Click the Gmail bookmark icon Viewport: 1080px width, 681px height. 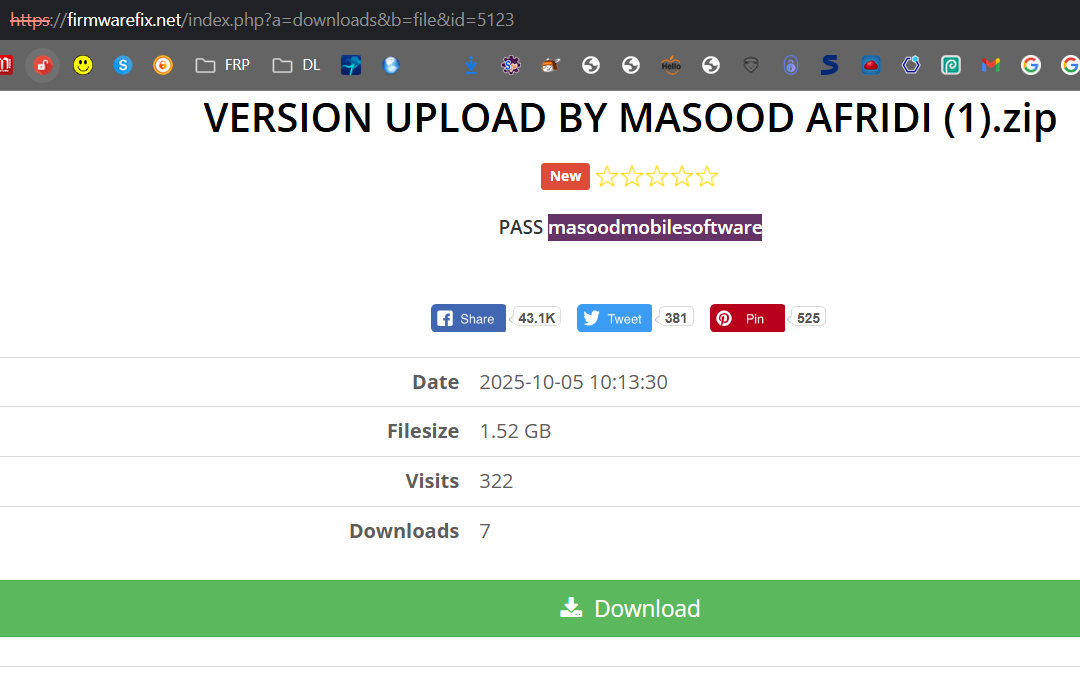(990, 65)
